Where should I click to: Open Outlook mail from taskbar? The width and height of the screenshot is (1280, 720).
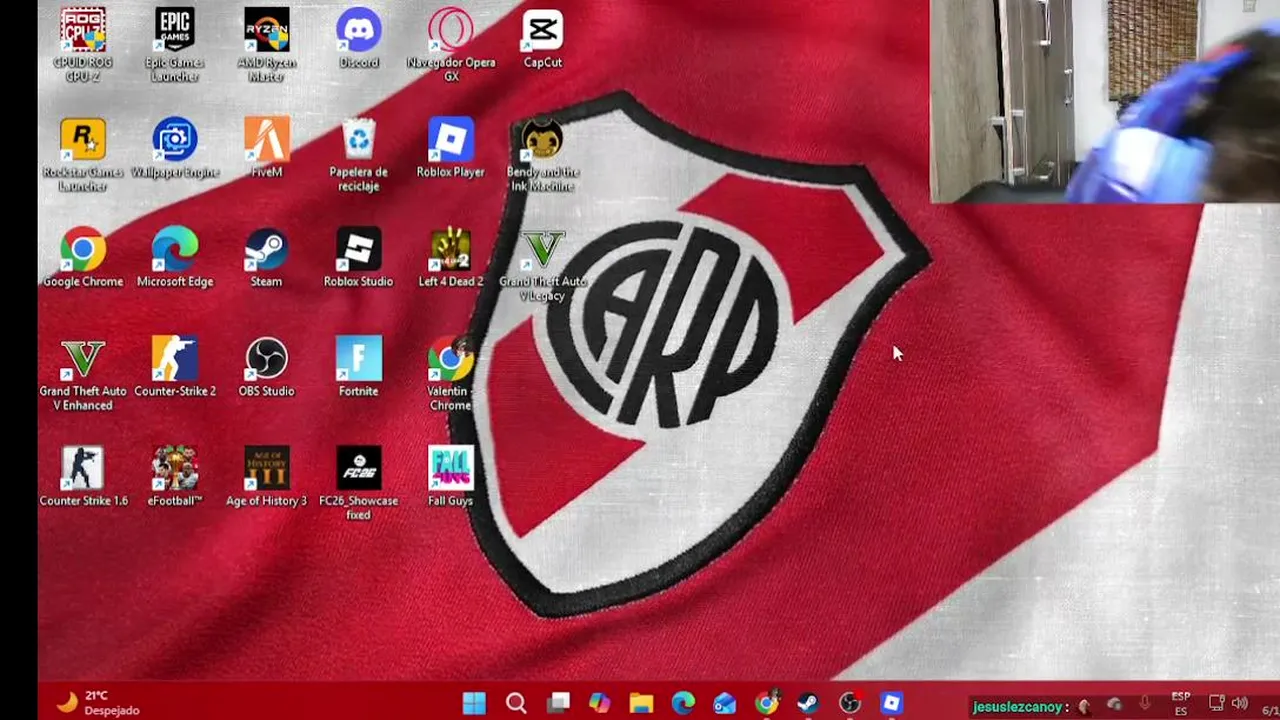(x=725, y=703)
